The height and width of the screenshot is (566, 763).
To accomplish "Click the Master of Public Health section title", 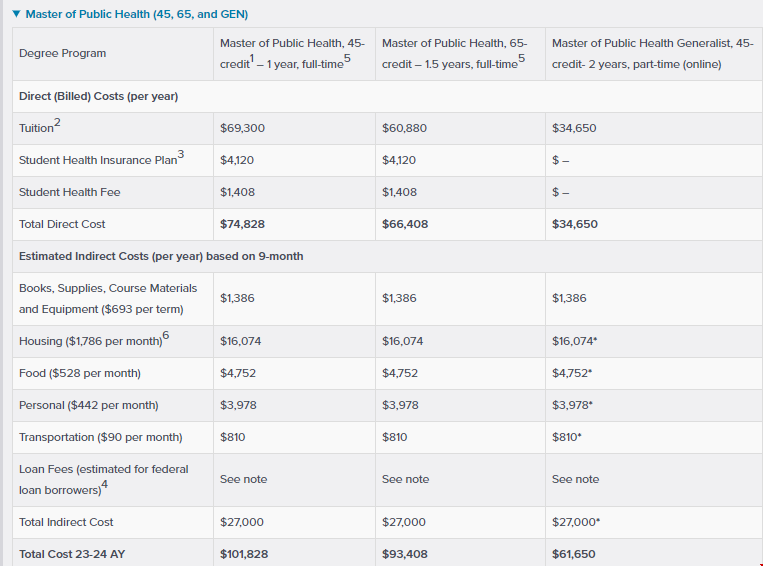I will click(136, 14).
